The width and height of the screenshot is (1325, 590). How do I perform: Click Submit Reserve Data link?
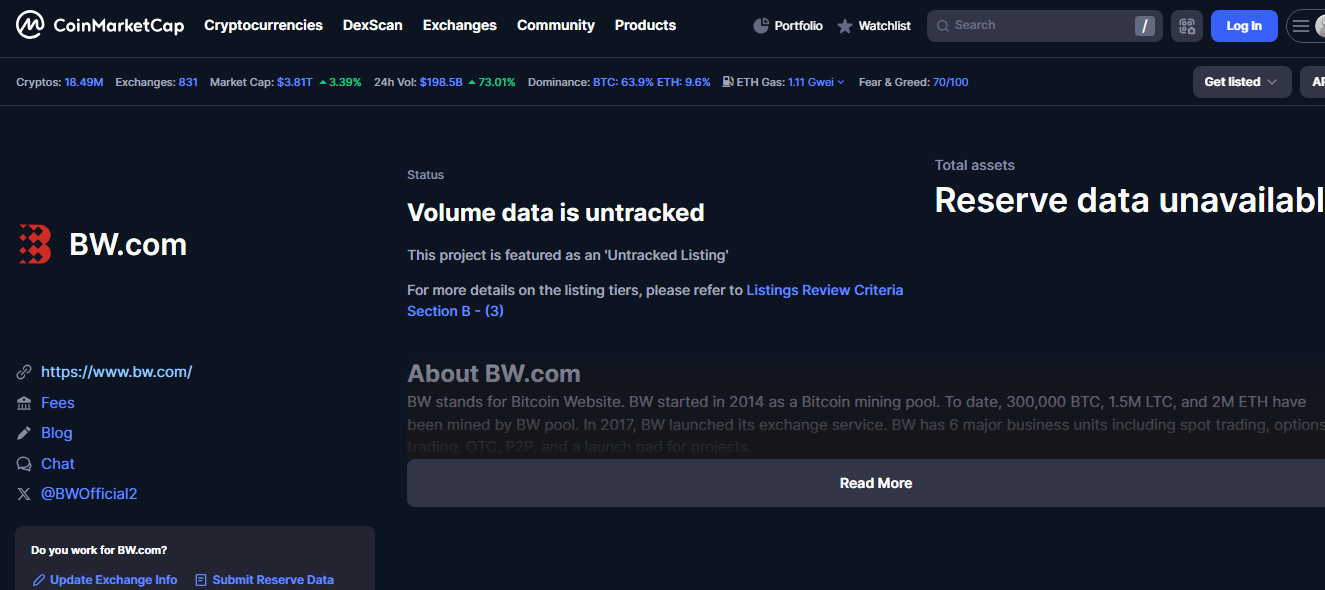273,580
